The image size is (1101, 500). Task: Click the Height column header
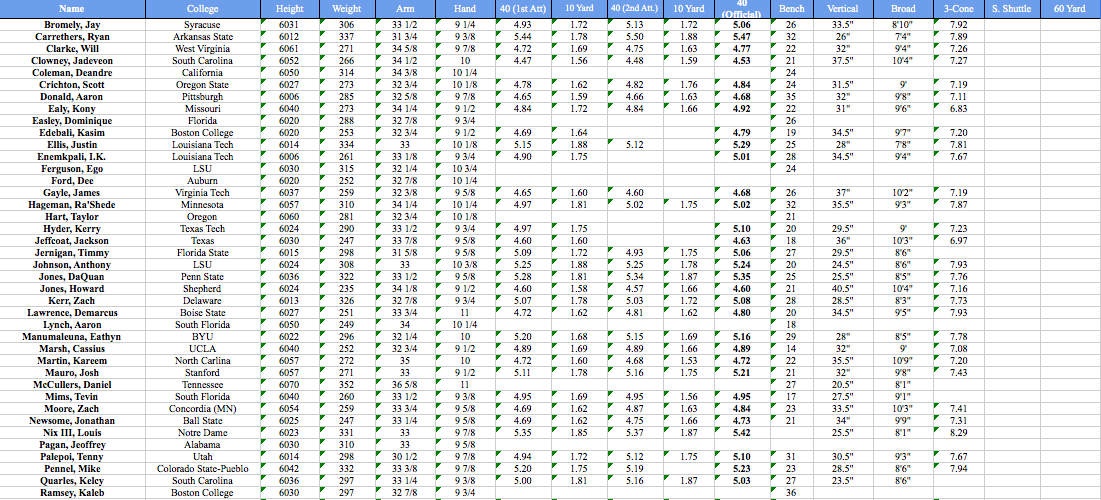point(289,9)
